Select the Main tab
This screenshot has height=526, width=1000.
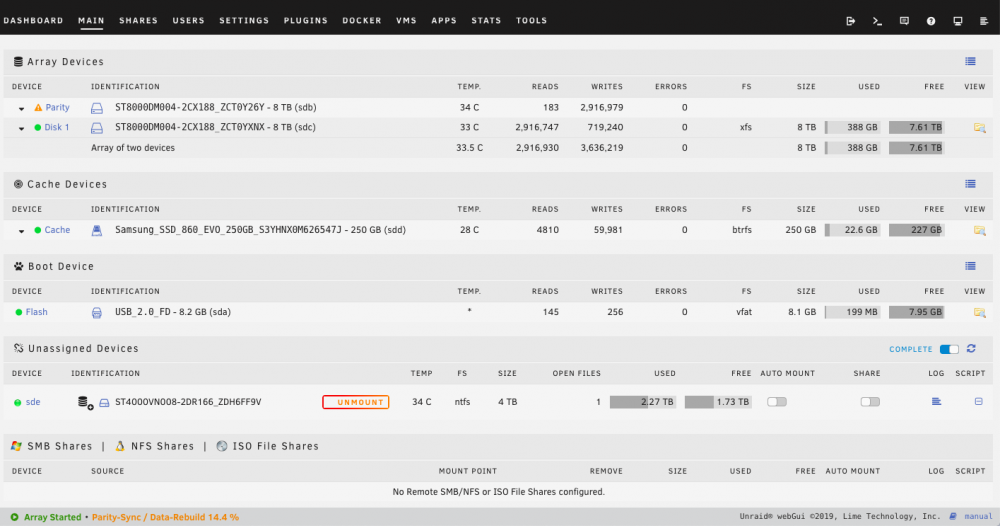click(x=91, y=20)
